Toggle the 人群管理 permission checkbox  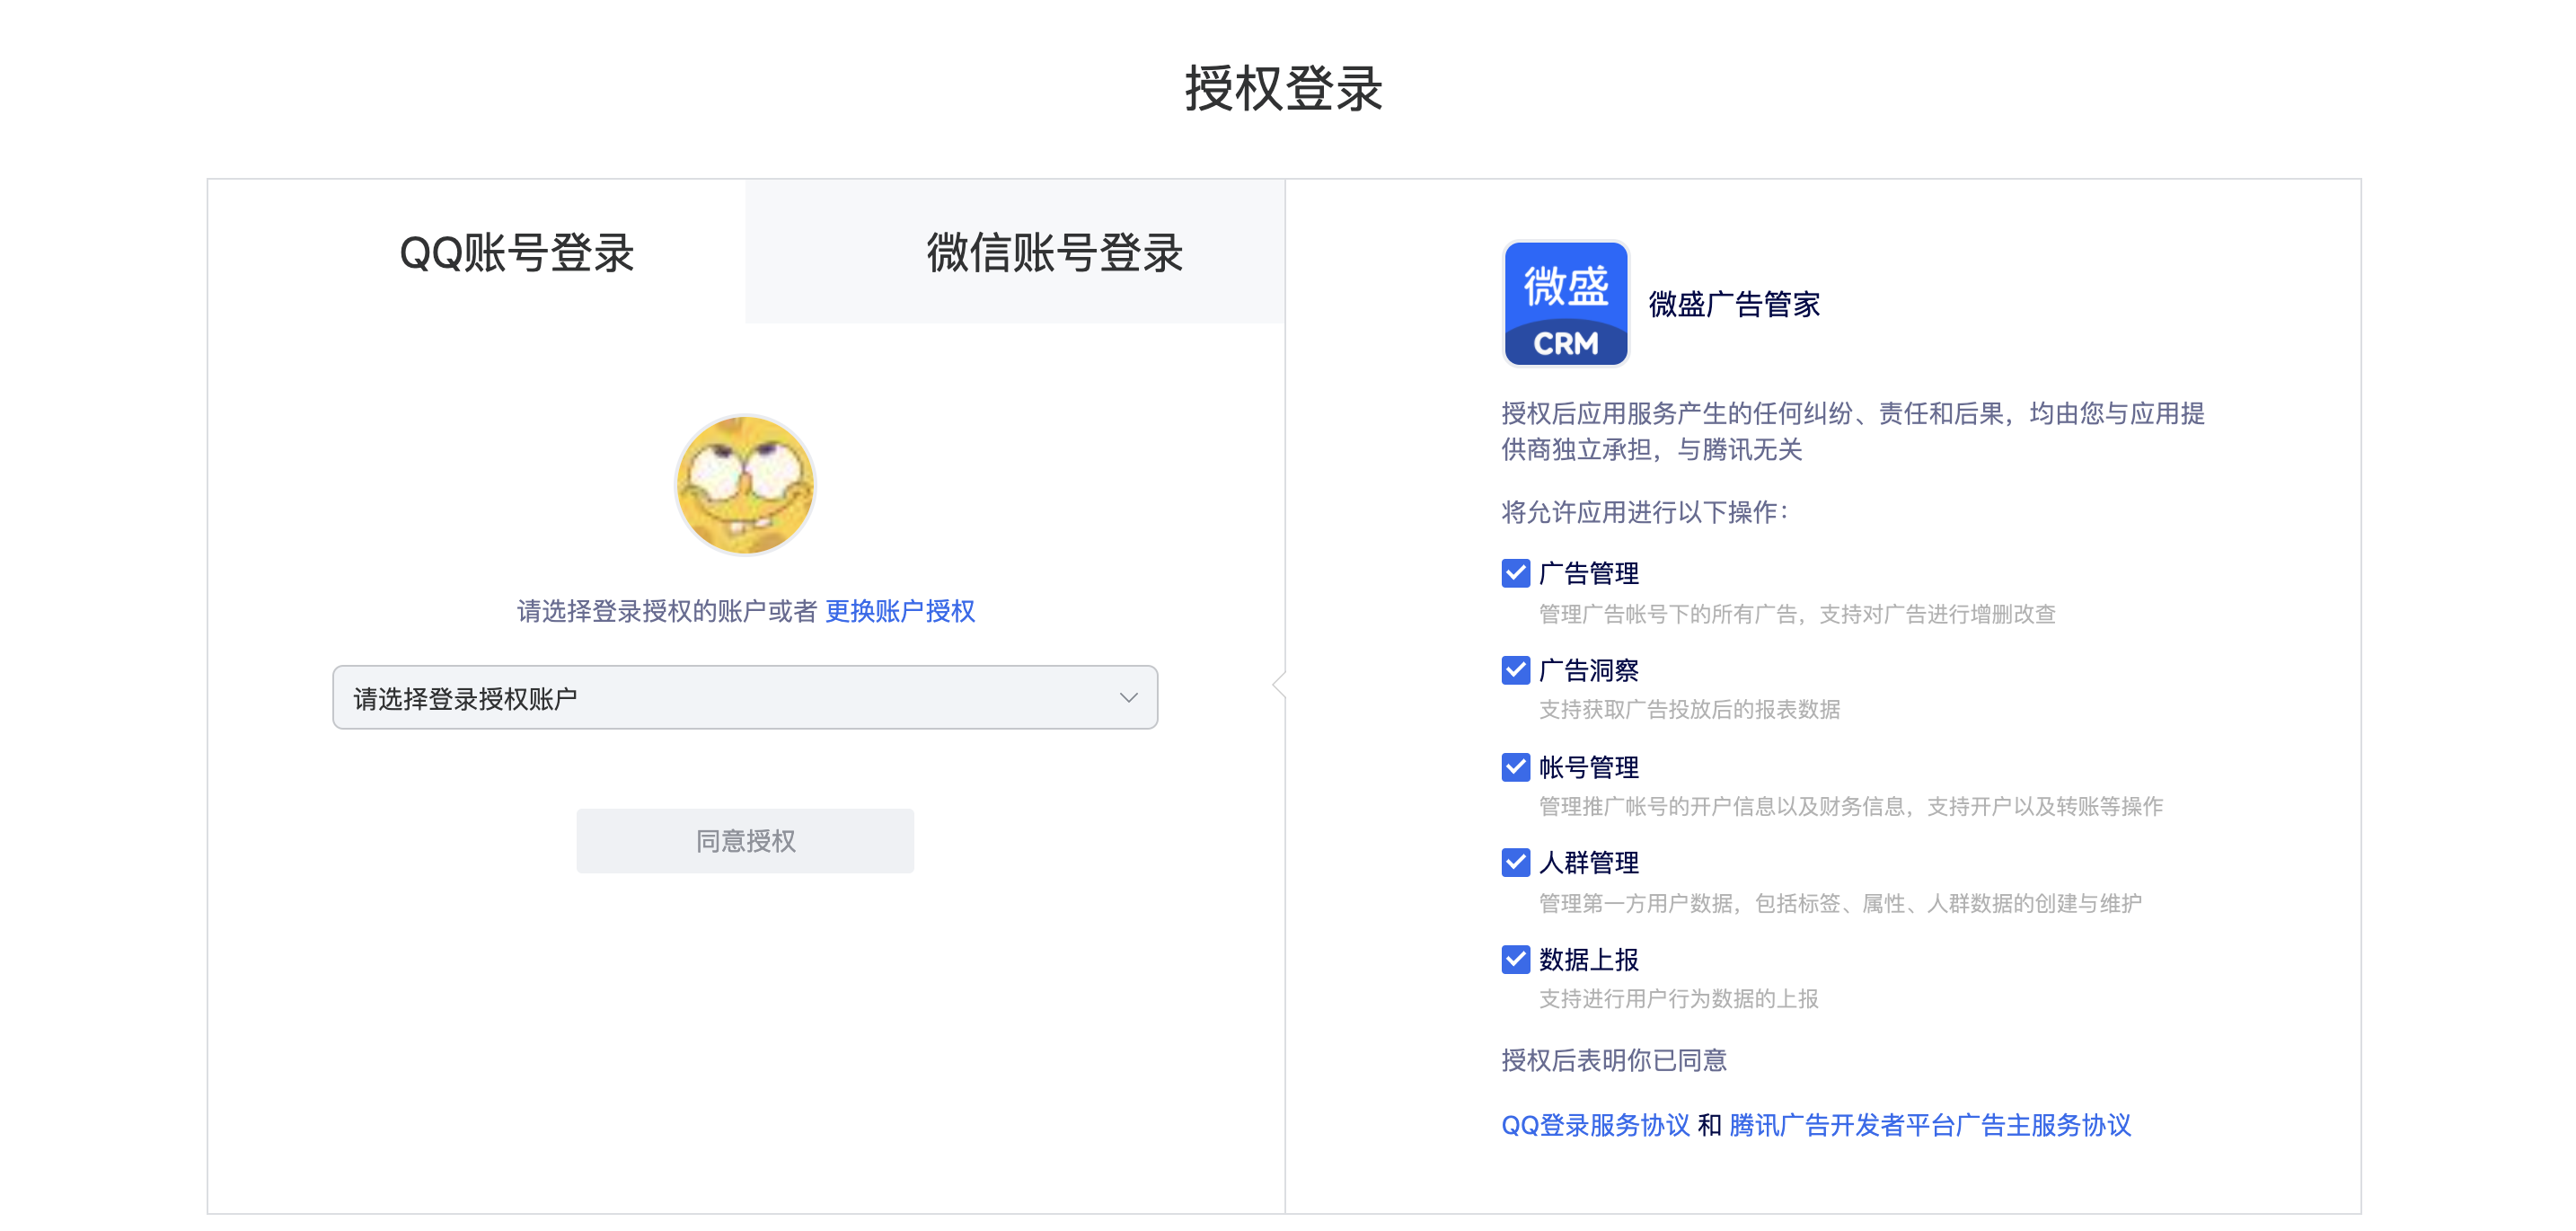coord(1516,862)
